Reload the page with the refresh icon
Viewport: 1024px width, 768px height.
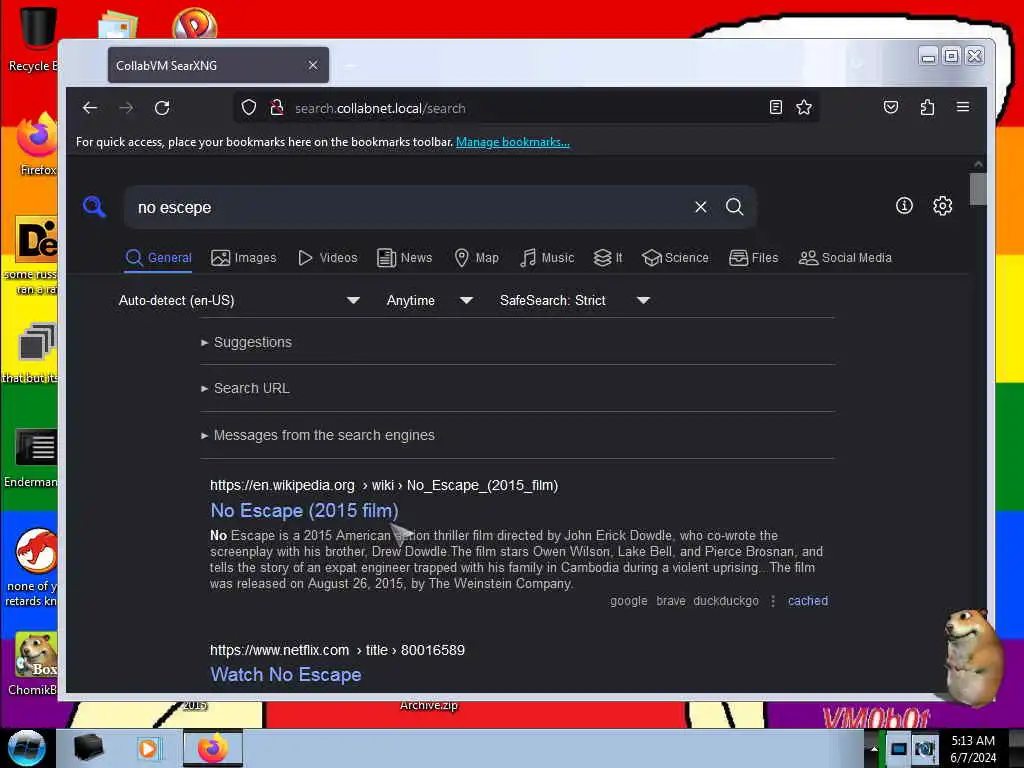point(162,108)
